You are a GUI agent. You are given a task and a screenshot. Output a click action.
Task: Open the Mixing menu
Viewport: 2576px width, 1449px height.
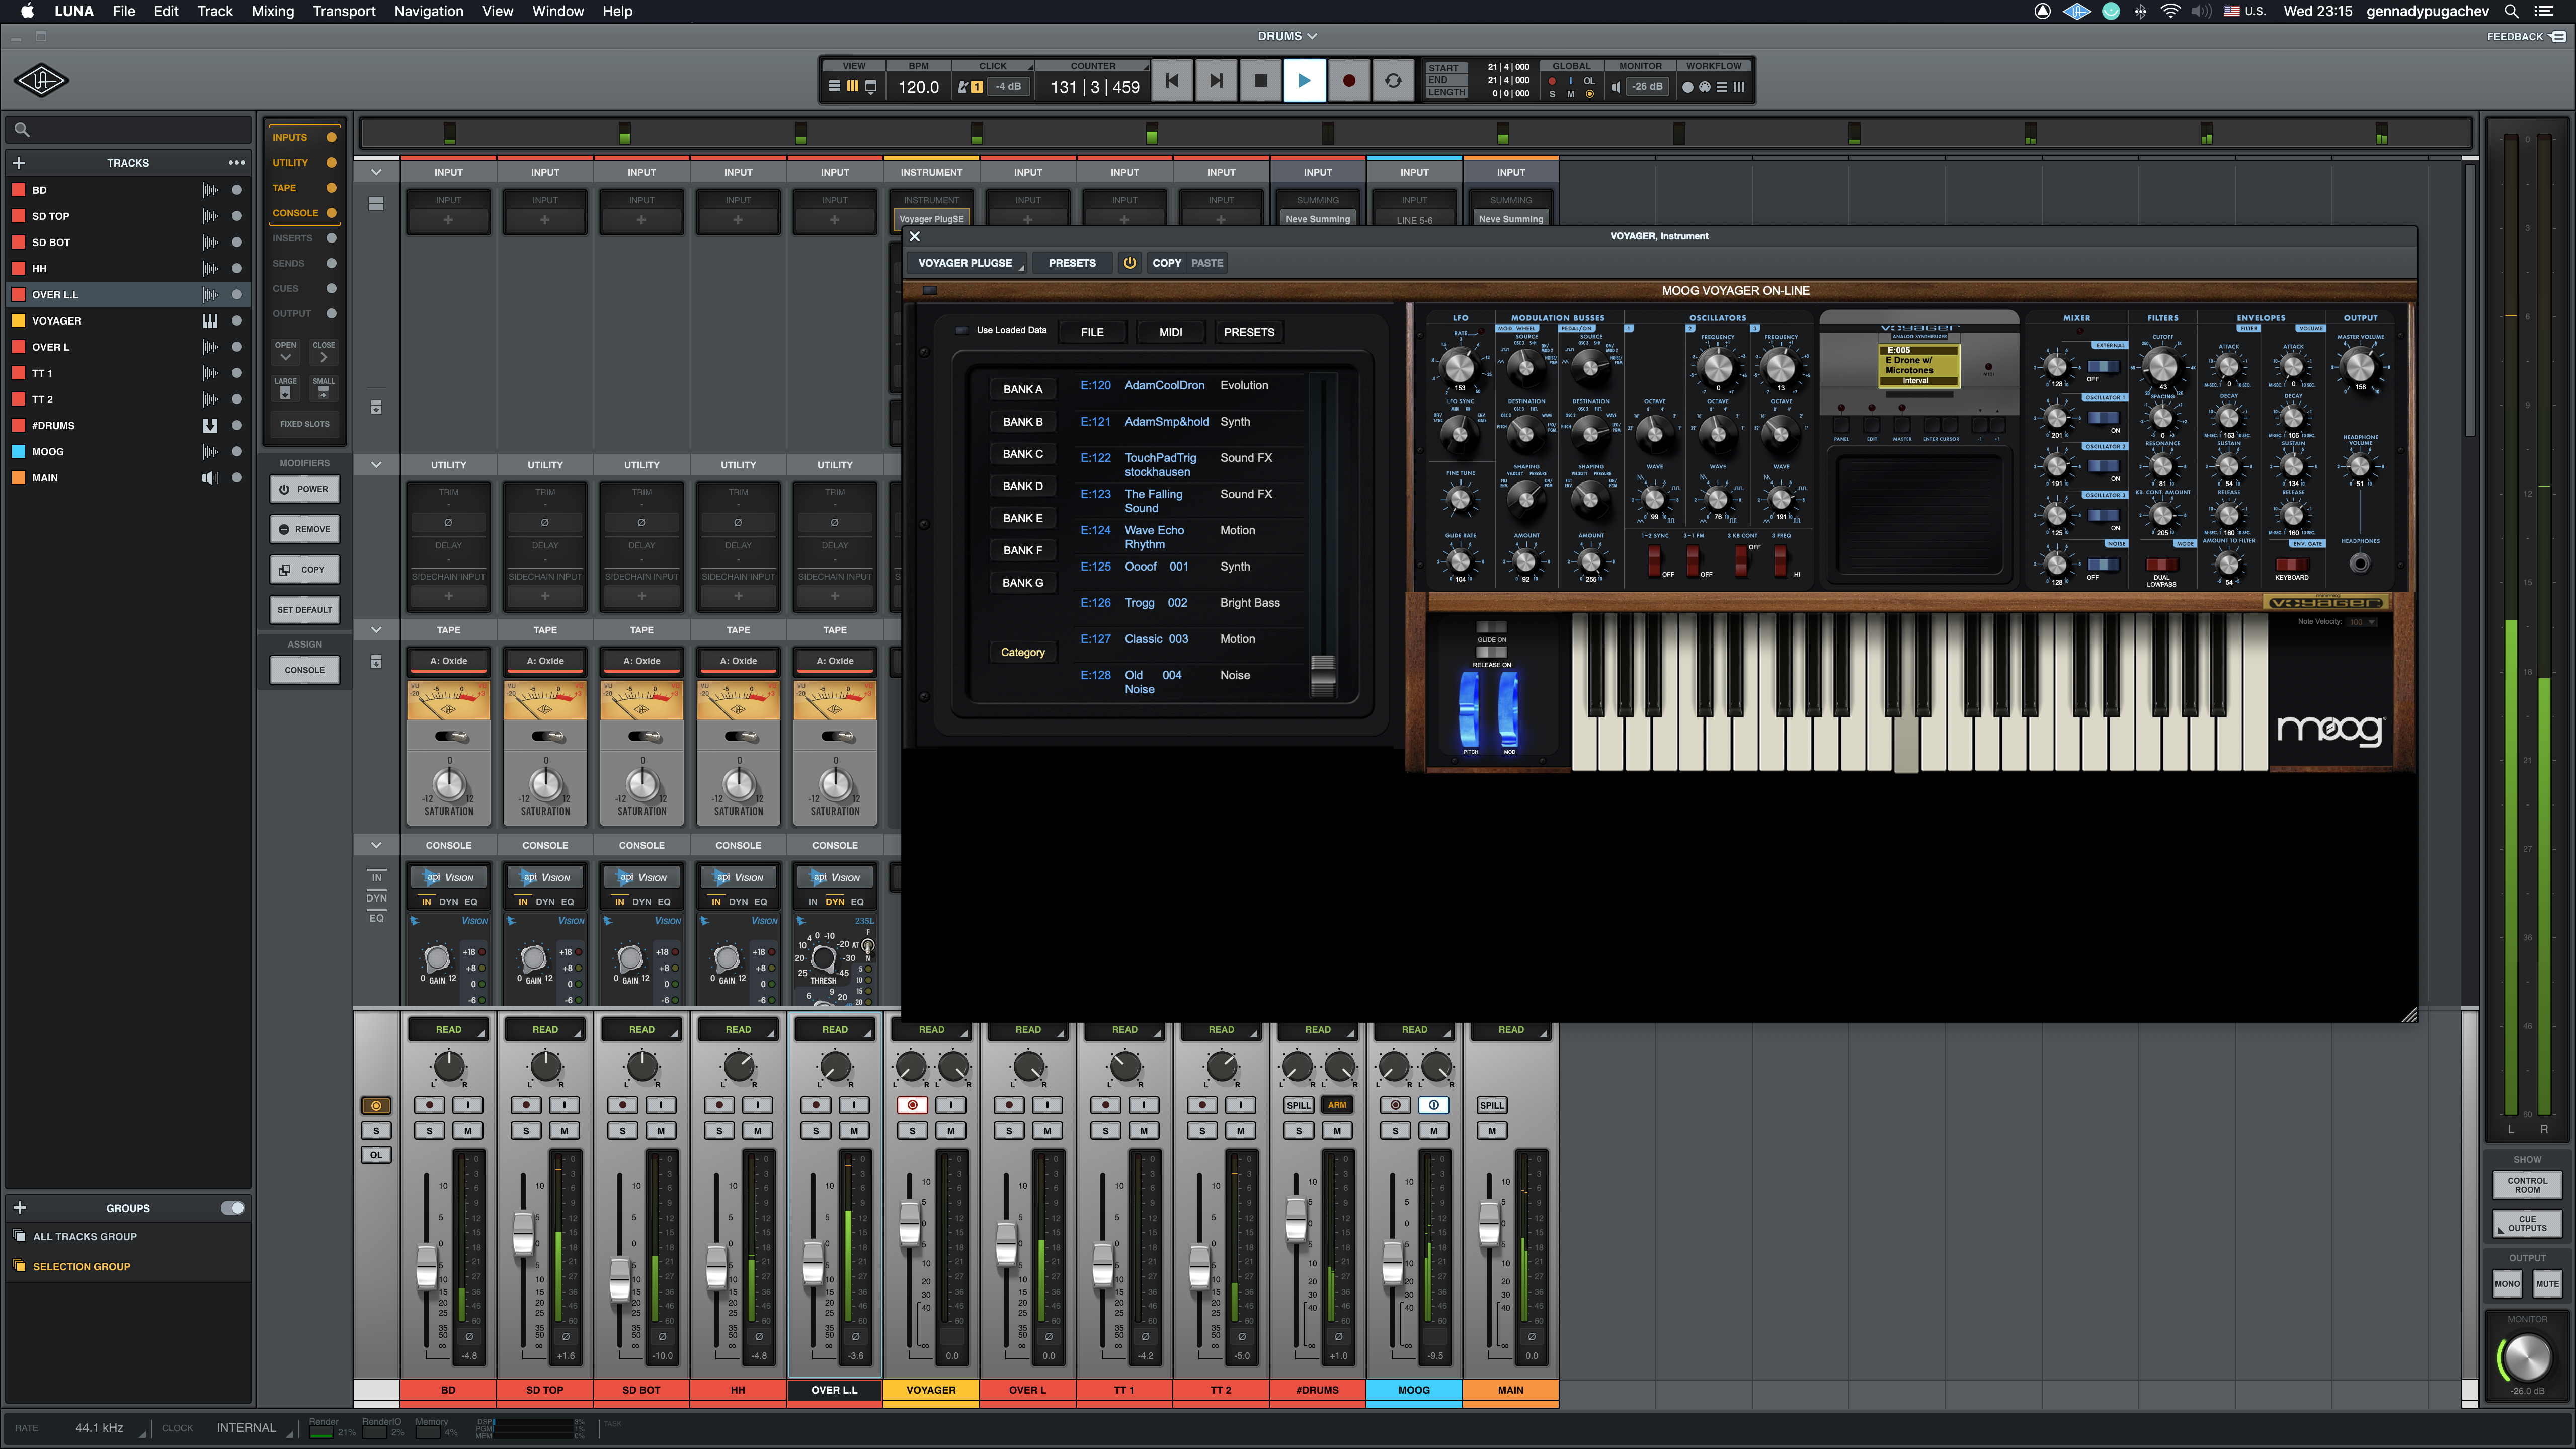point(272,11)
